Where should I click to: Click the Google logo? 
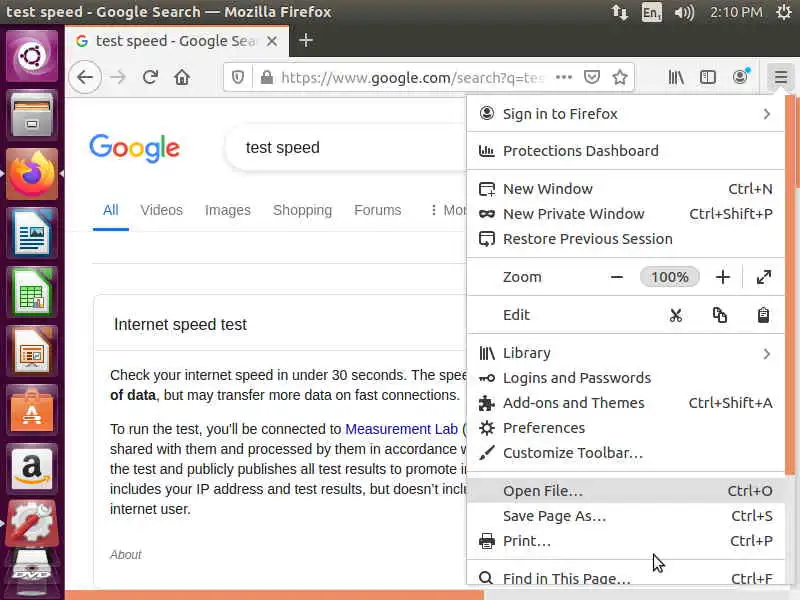pyautogui.click(x=135, y=148)
